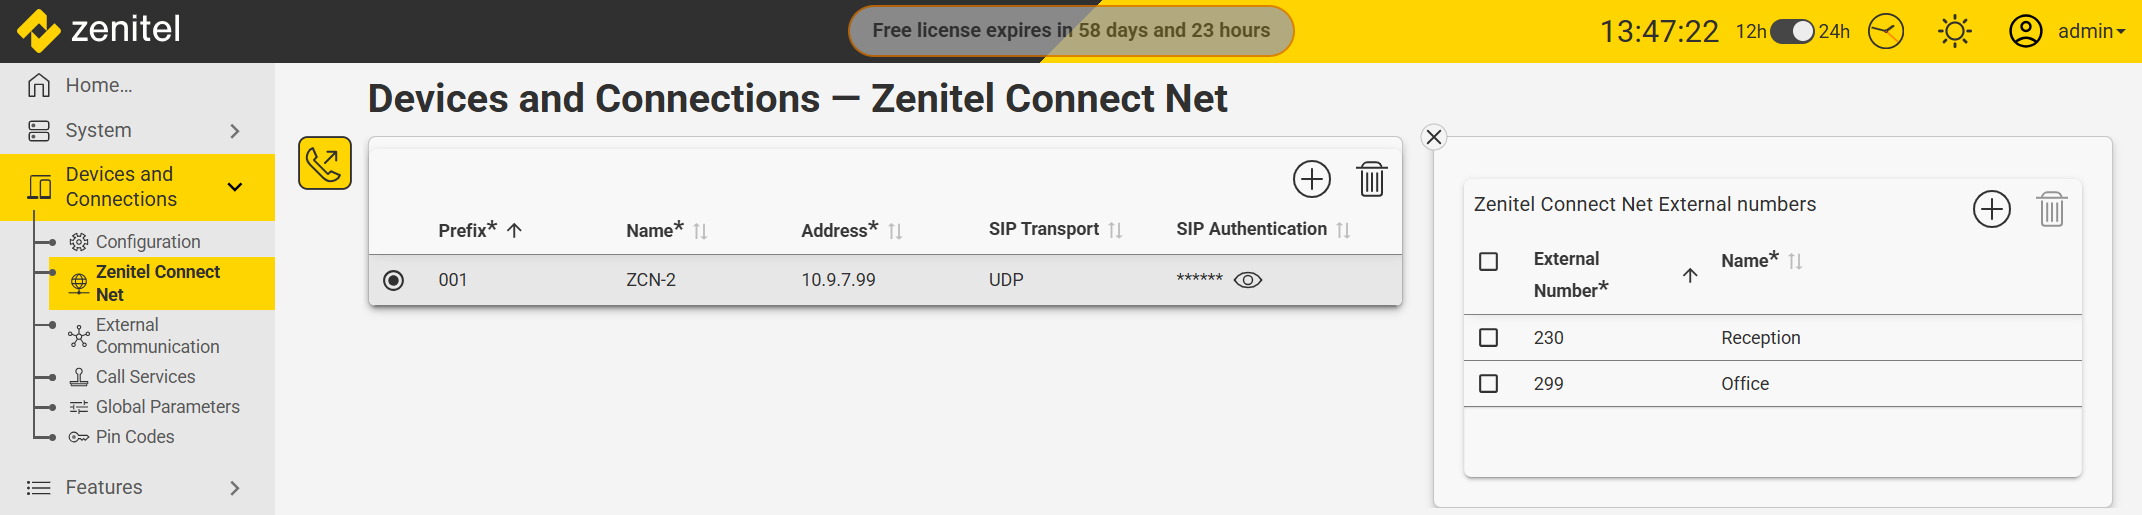Delete the selected Connect Net row
This screenshot has width=2142, height=515.
1371,180
